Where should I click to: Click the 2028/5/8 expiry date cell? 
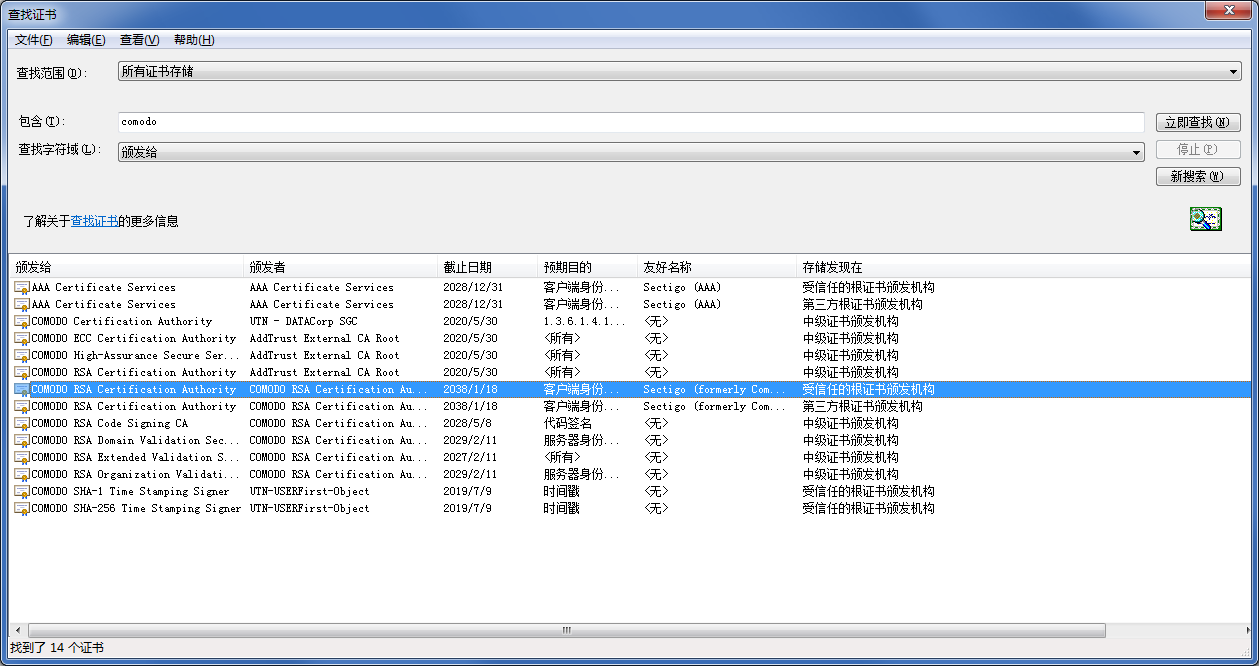[466, 424]
